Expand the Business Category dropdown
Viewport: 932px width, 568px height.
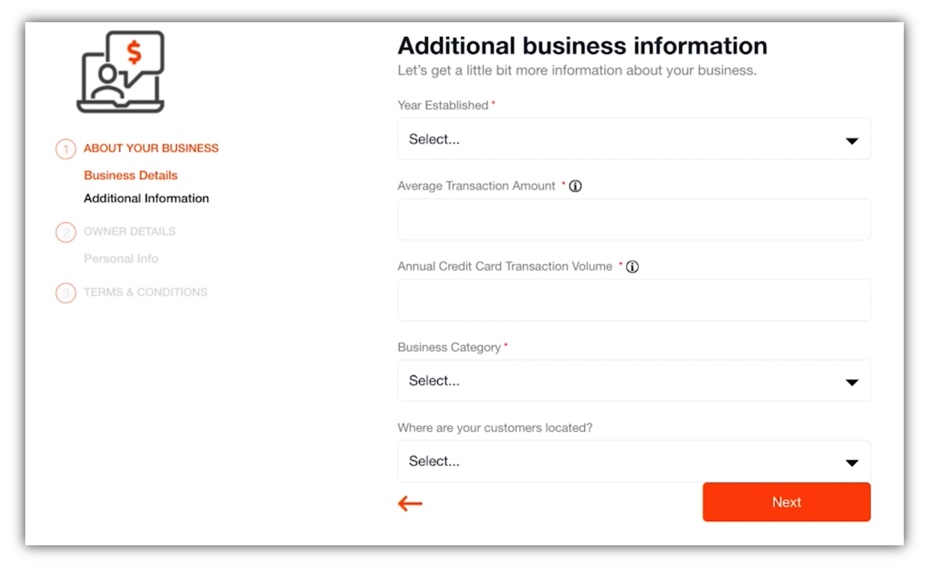634,381
